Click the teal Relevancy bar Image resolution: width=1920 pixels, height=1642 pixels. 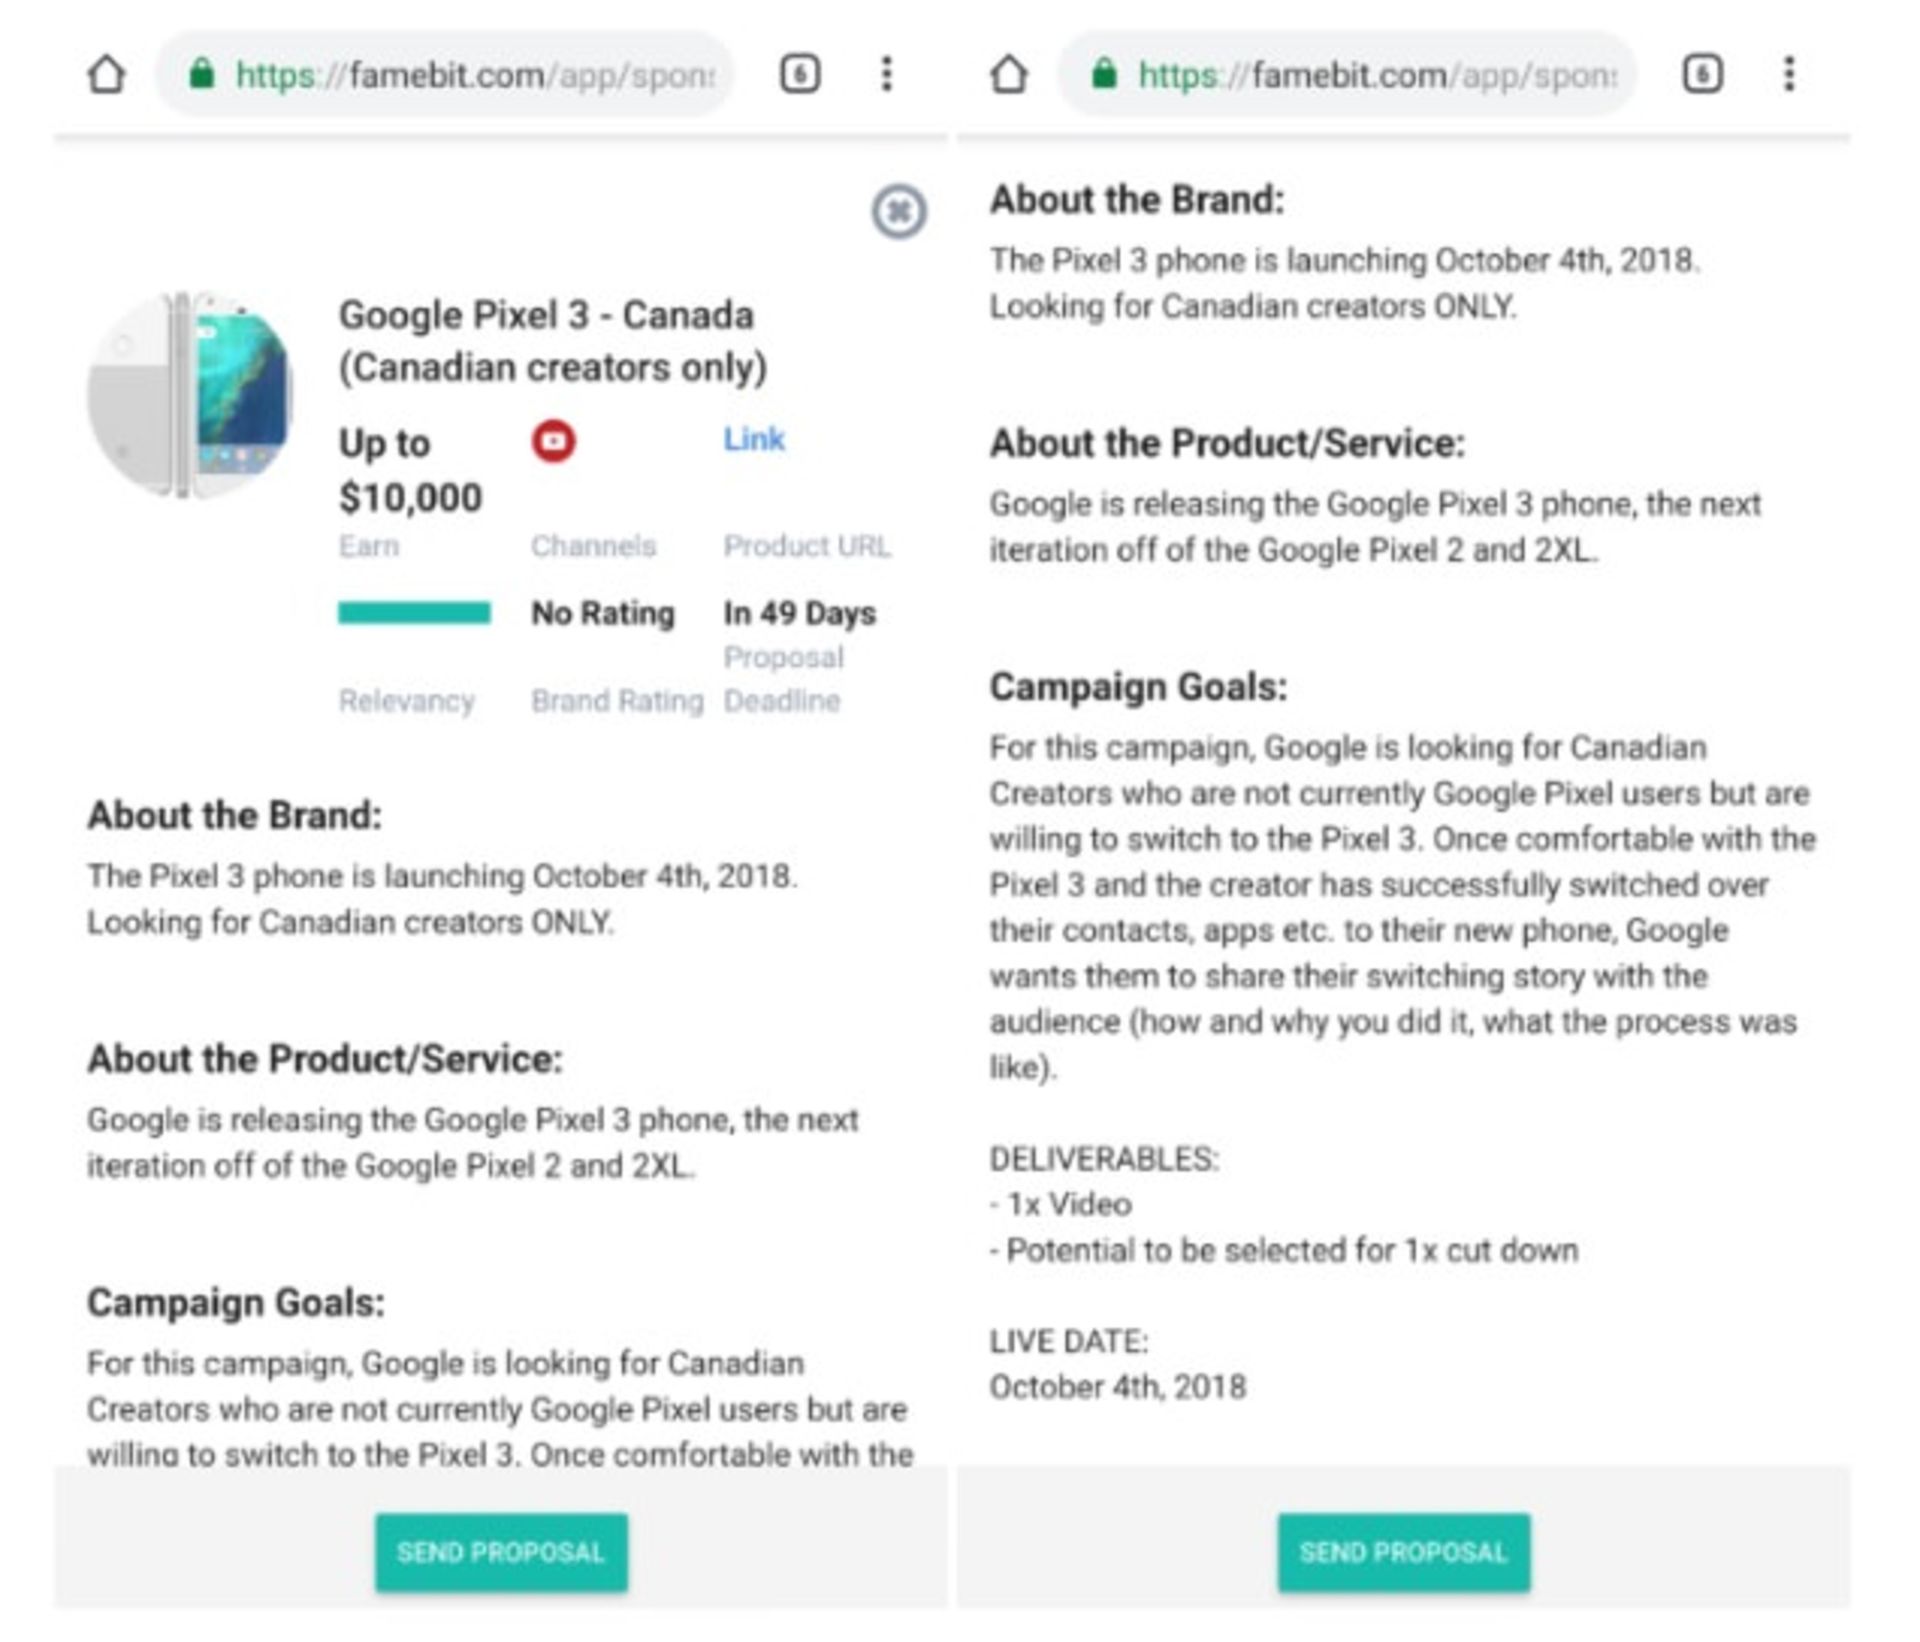[414, 612]
